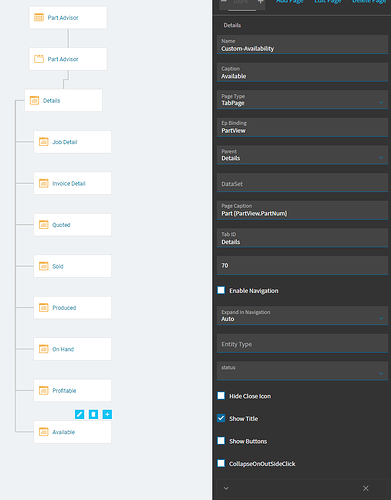Viewport: 391px width, 500px height.
Task: Open the Page Type dropdown showing TabPage
Action: (302, 100)
